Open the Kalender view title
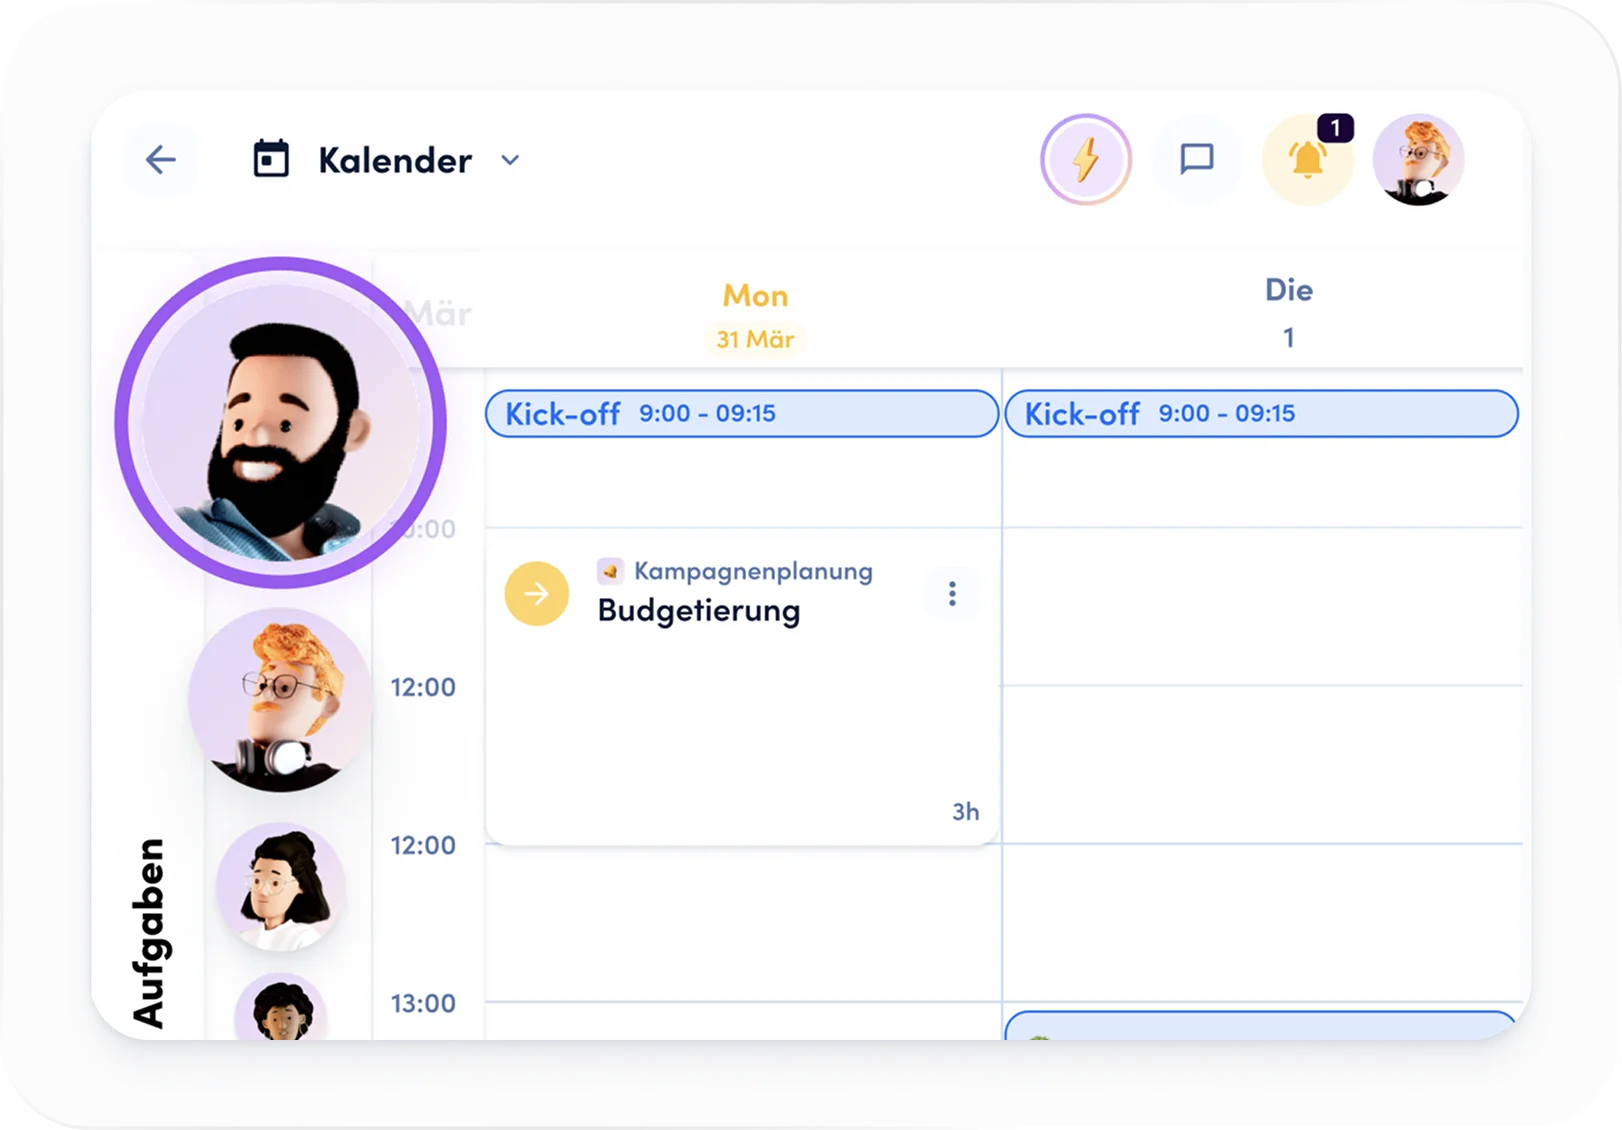 pos(395,160)
